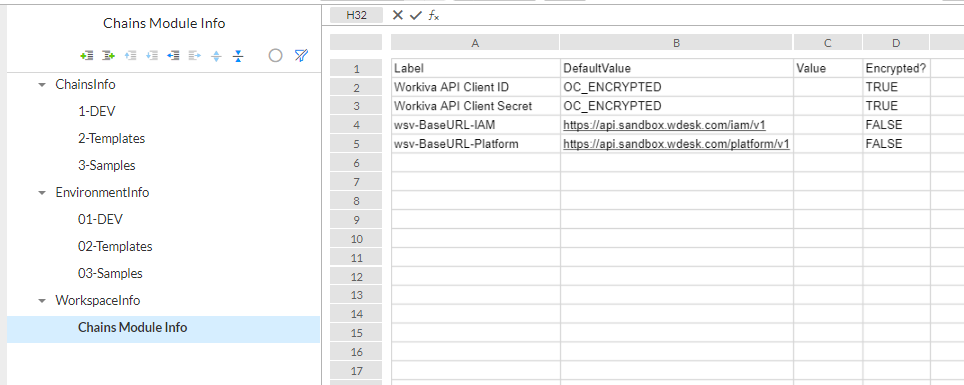Collapse the WorkspaceInfo tree section
The image size is (964, 385).
tap(42, 301)
